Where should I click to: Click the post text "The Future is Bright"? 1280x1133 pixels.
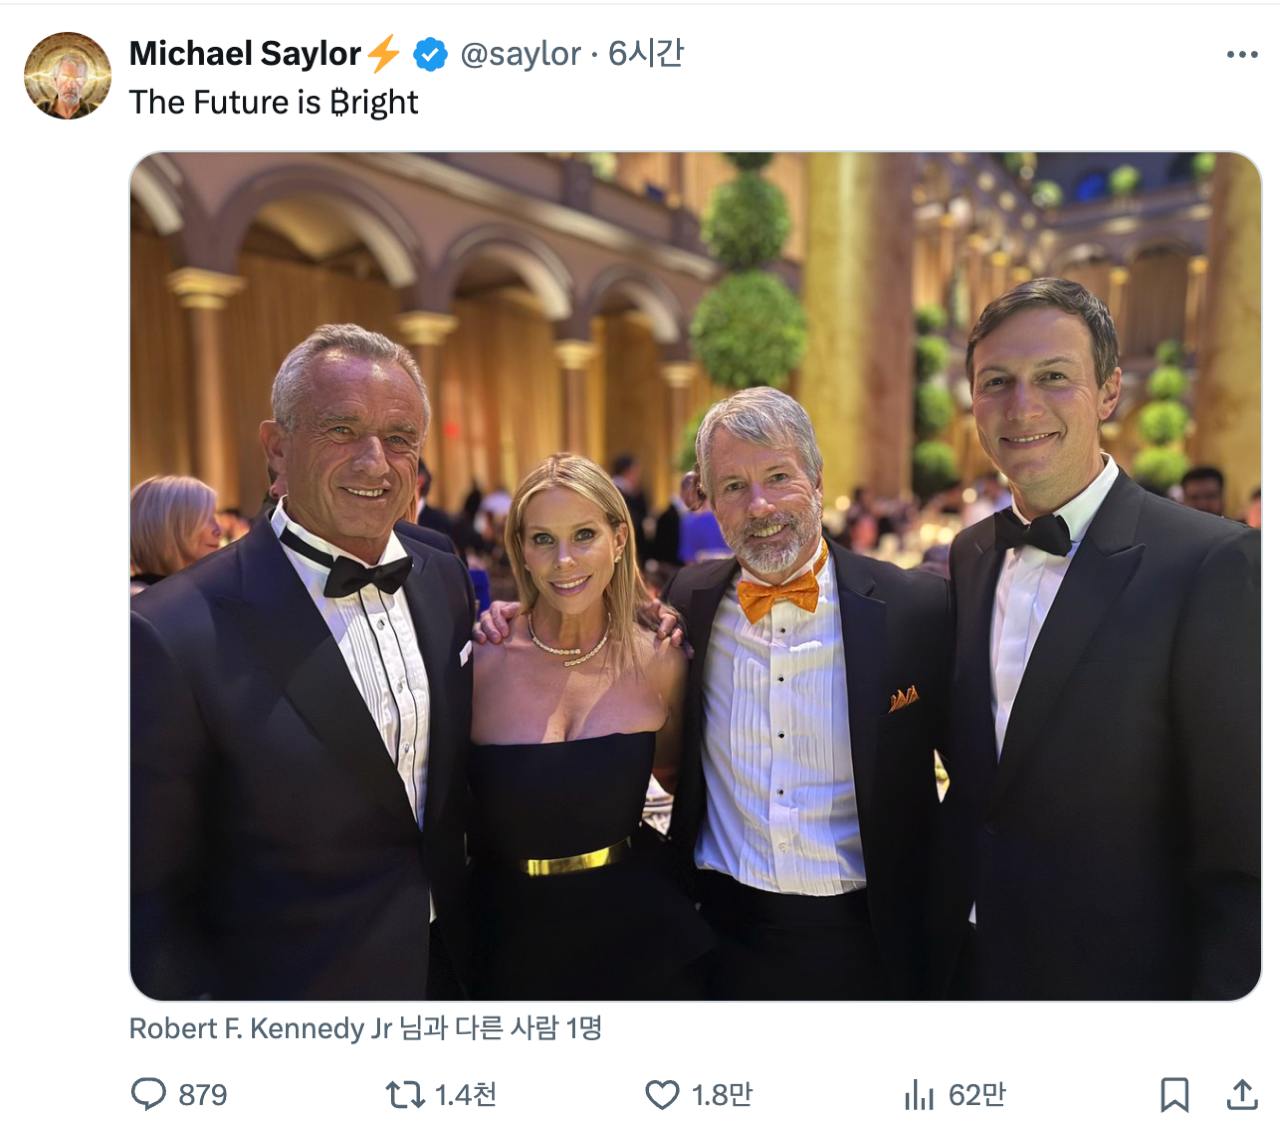pos(273,102)
